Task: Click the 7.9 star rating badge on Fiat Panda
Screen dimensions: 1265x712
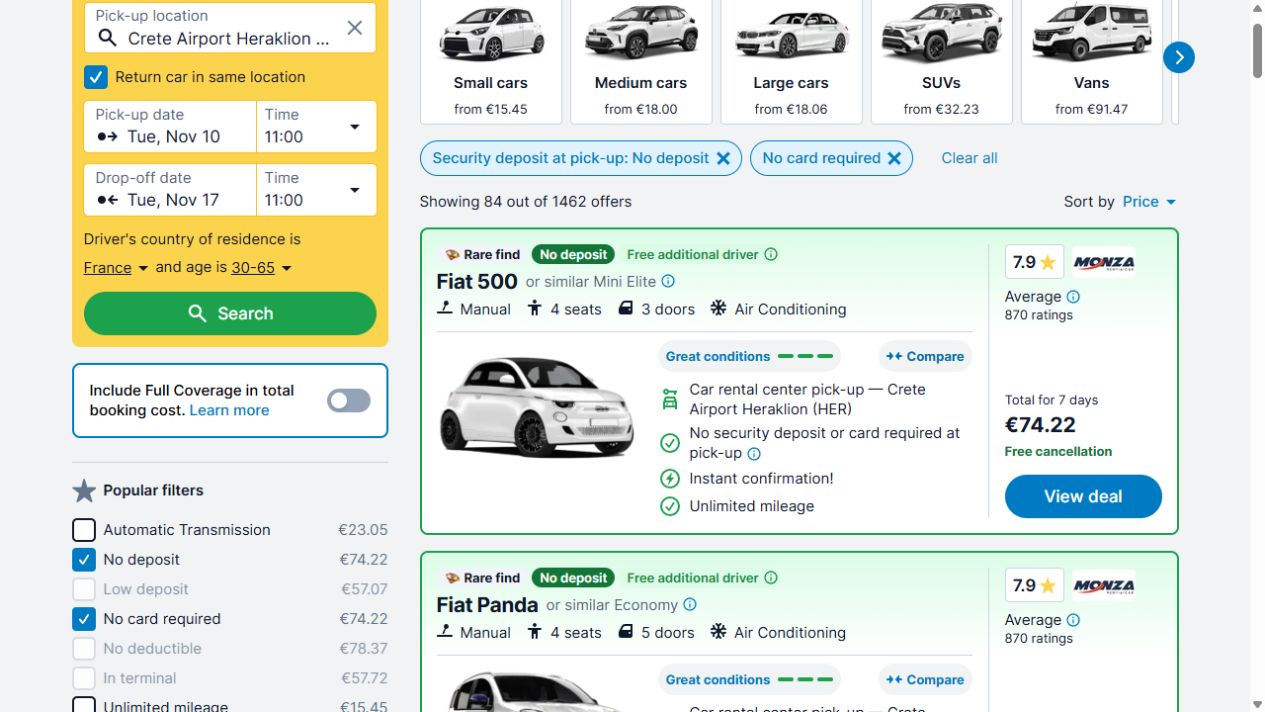Action: [1034, 586]
